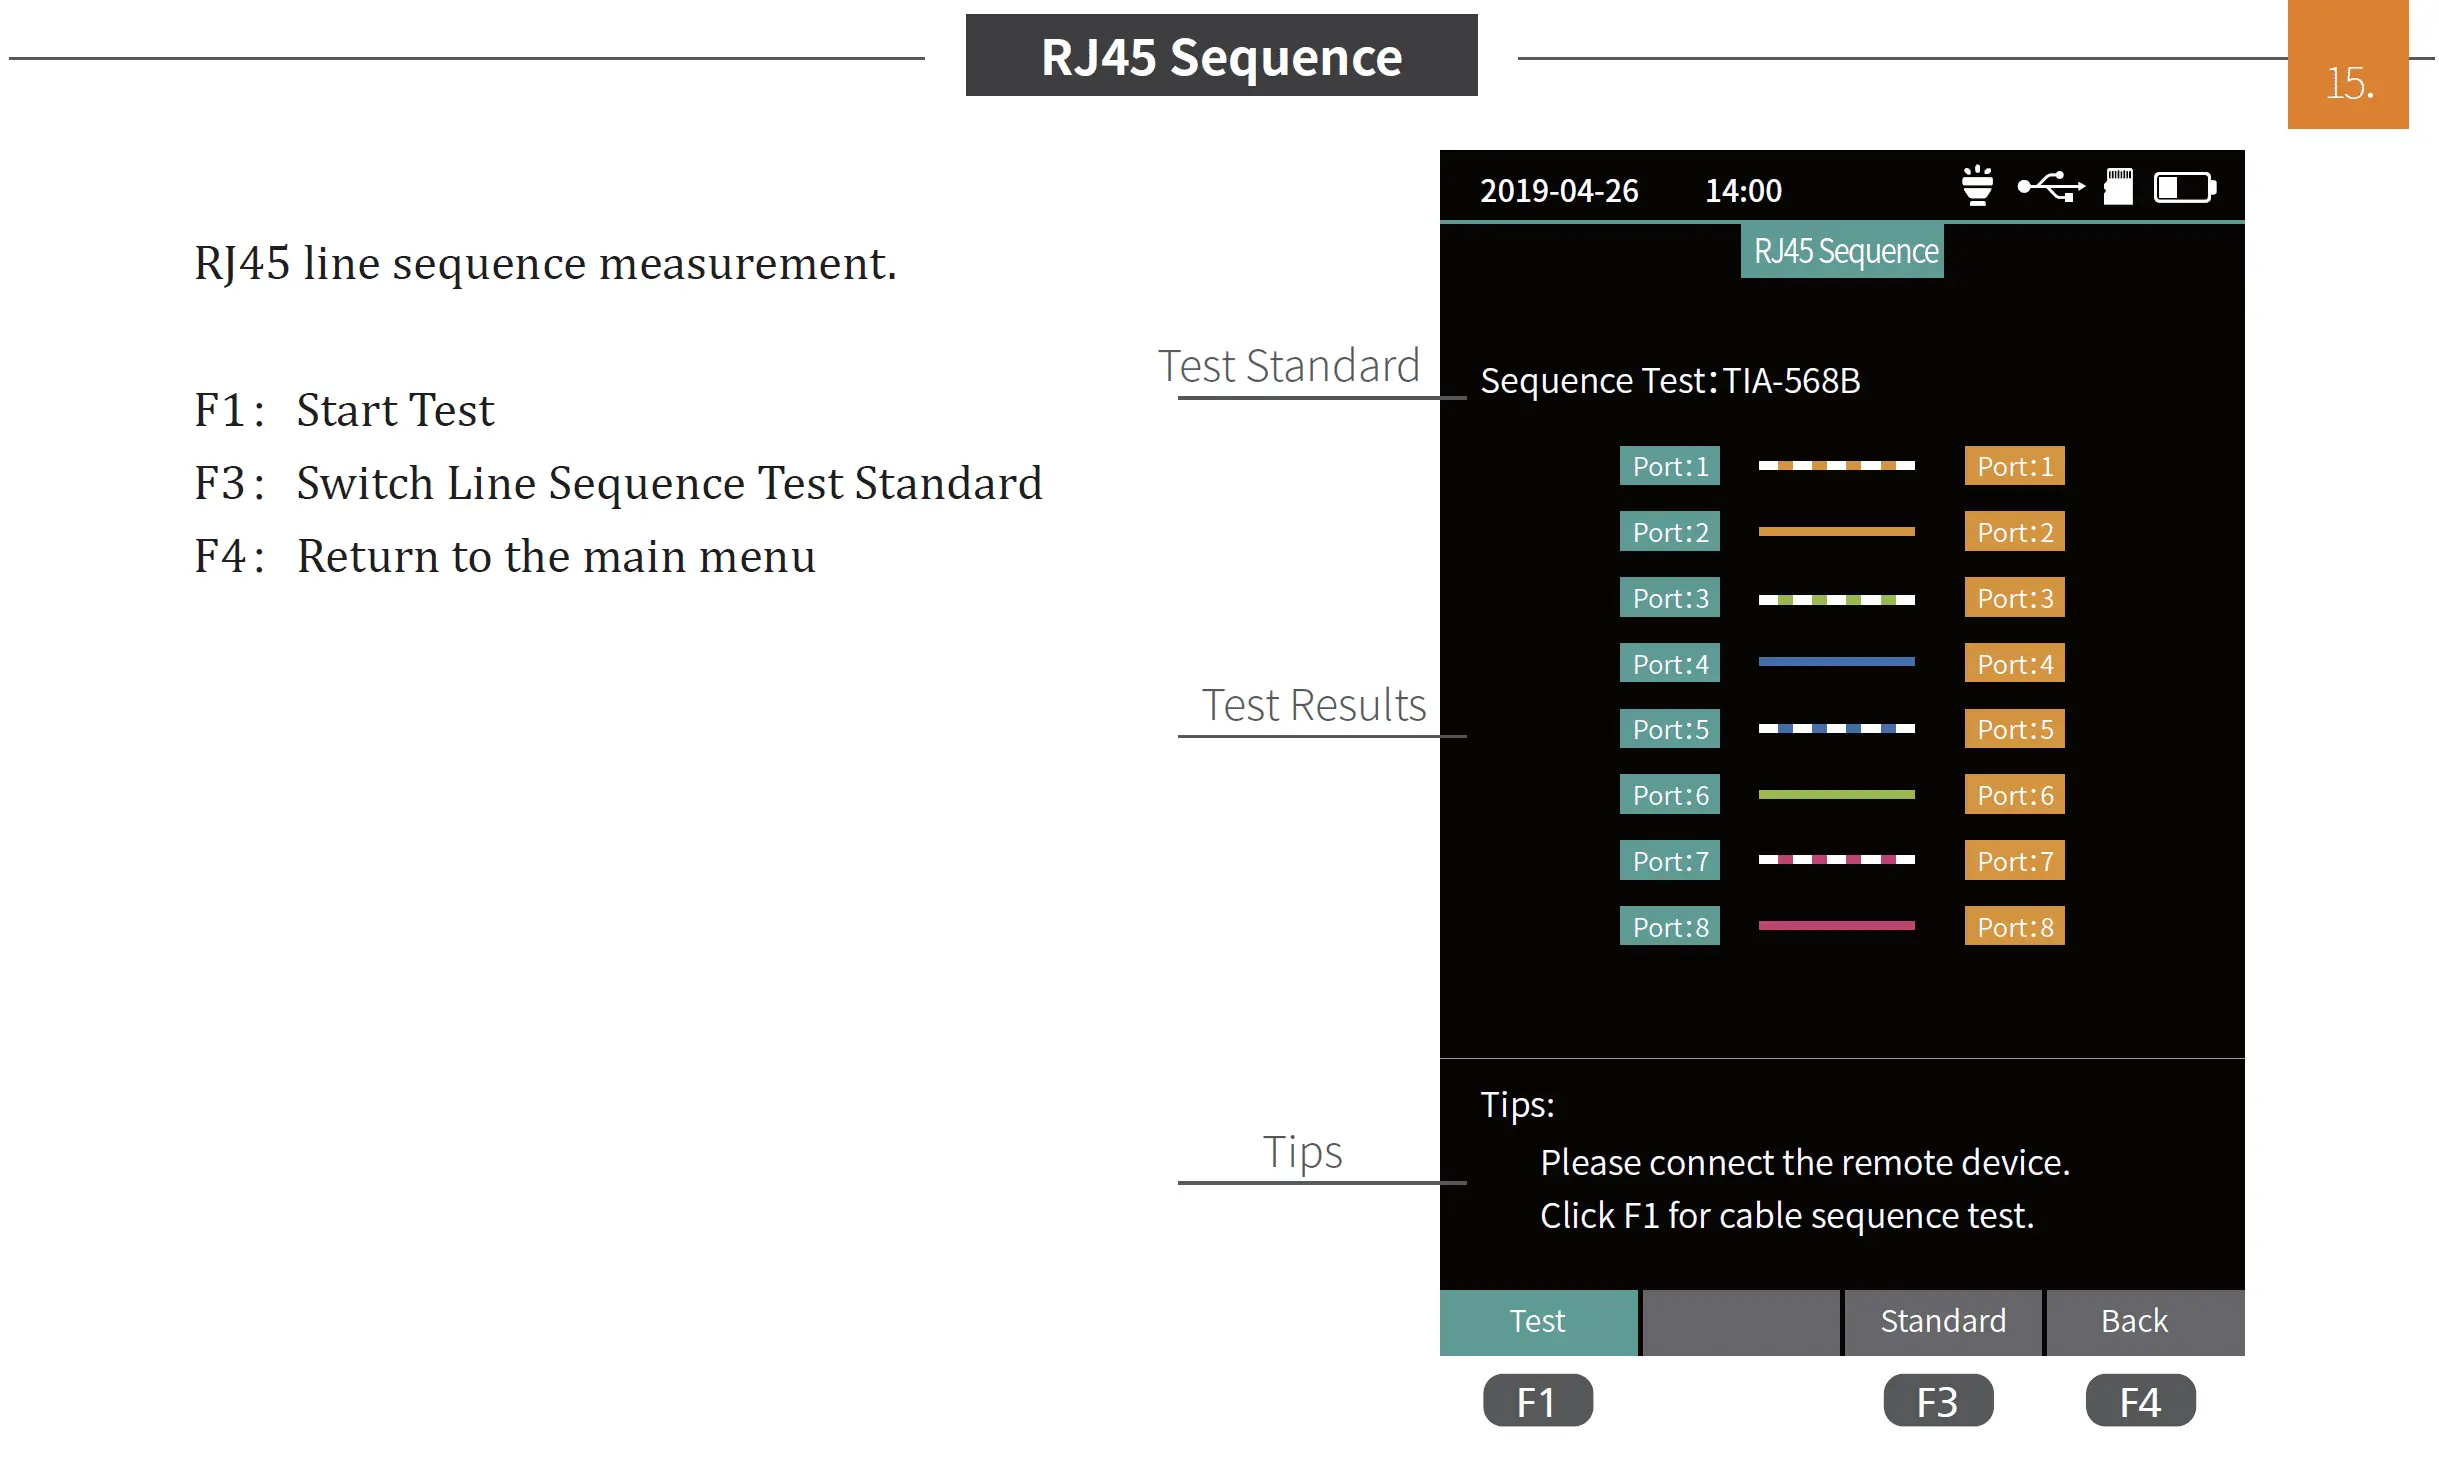Viewport: 2439px width, 1464px height.
Task: Select the Standard softkey tab
Action: coord(1942,1321)
